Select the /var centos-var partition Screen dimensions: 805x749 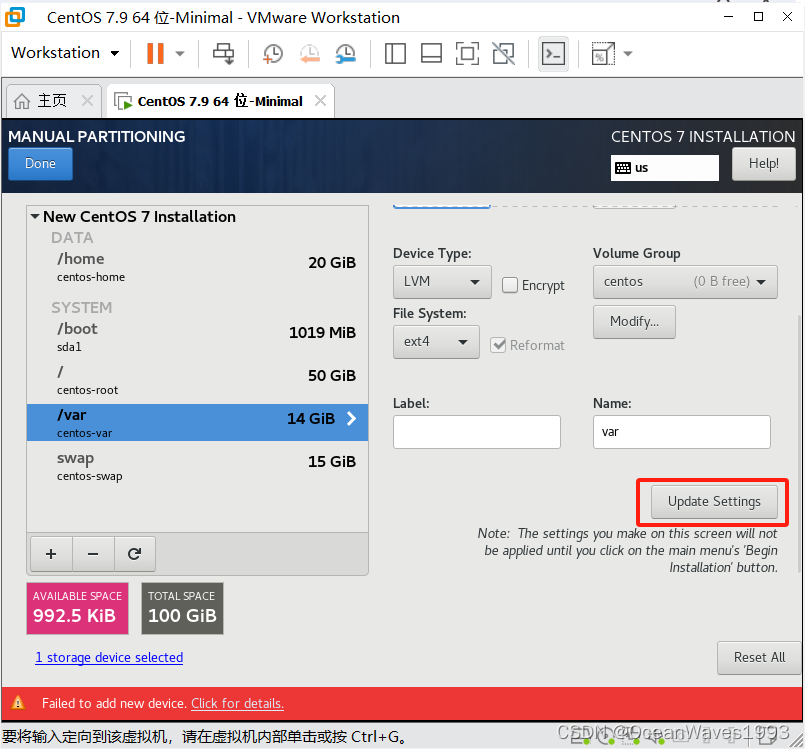(198, 422)
